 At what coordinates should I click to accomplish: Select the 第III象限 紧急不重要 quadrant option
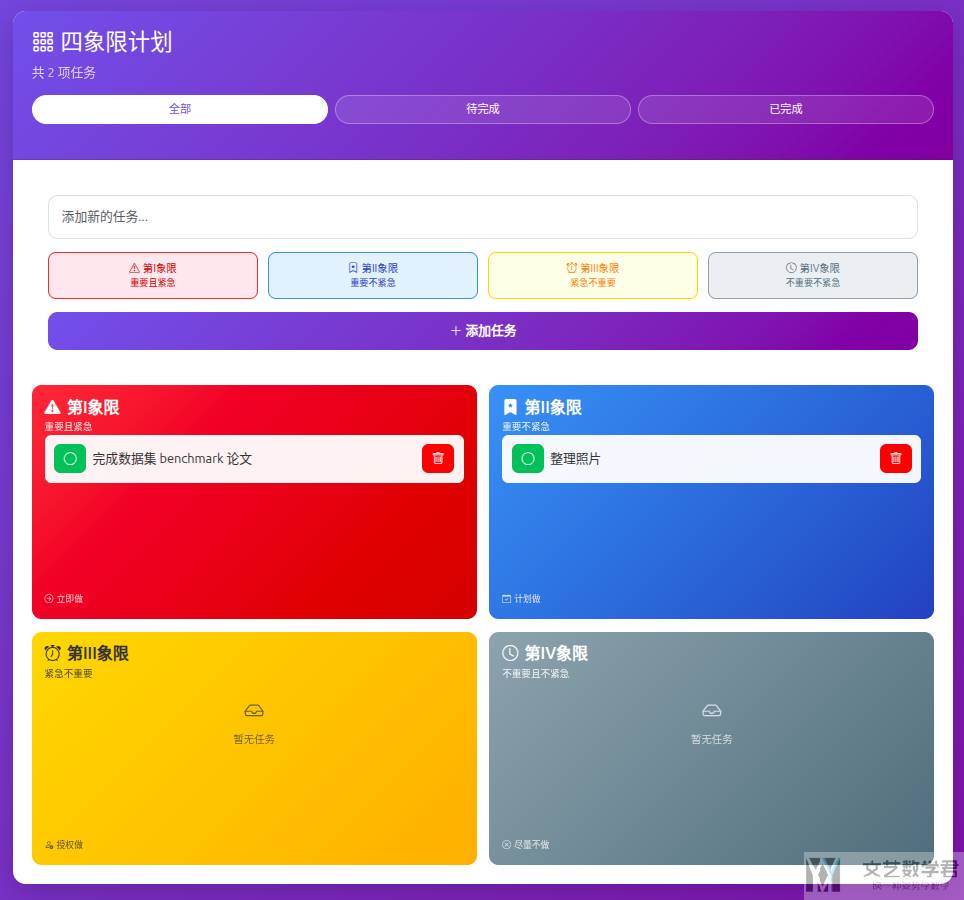click(592, 275)
